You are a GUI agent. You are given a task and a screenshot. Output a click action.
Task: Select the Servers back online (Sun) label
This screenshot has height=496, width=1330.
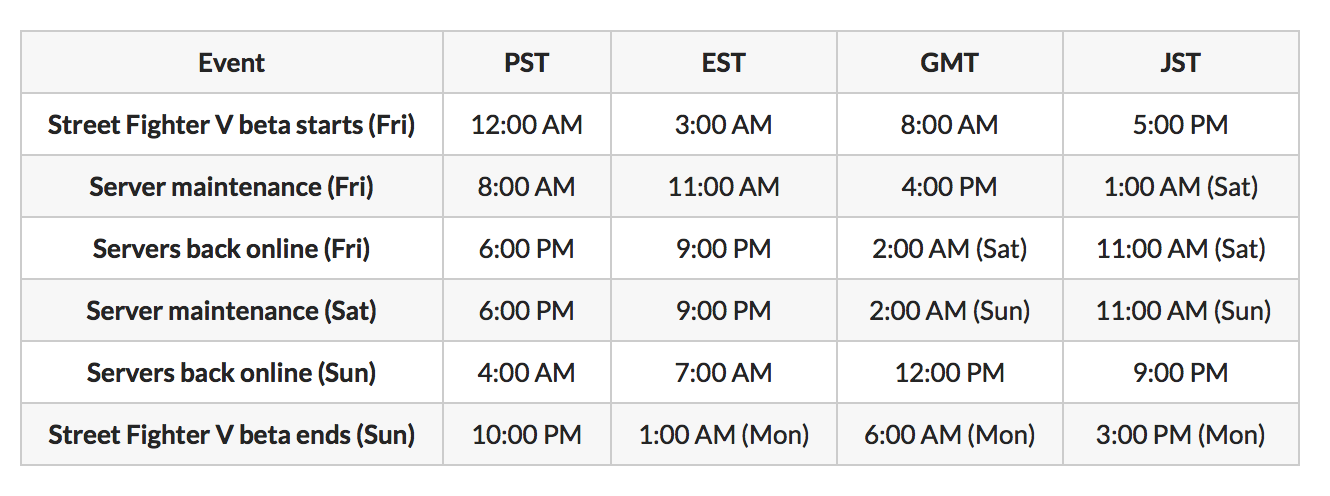(x=232, y=373)
